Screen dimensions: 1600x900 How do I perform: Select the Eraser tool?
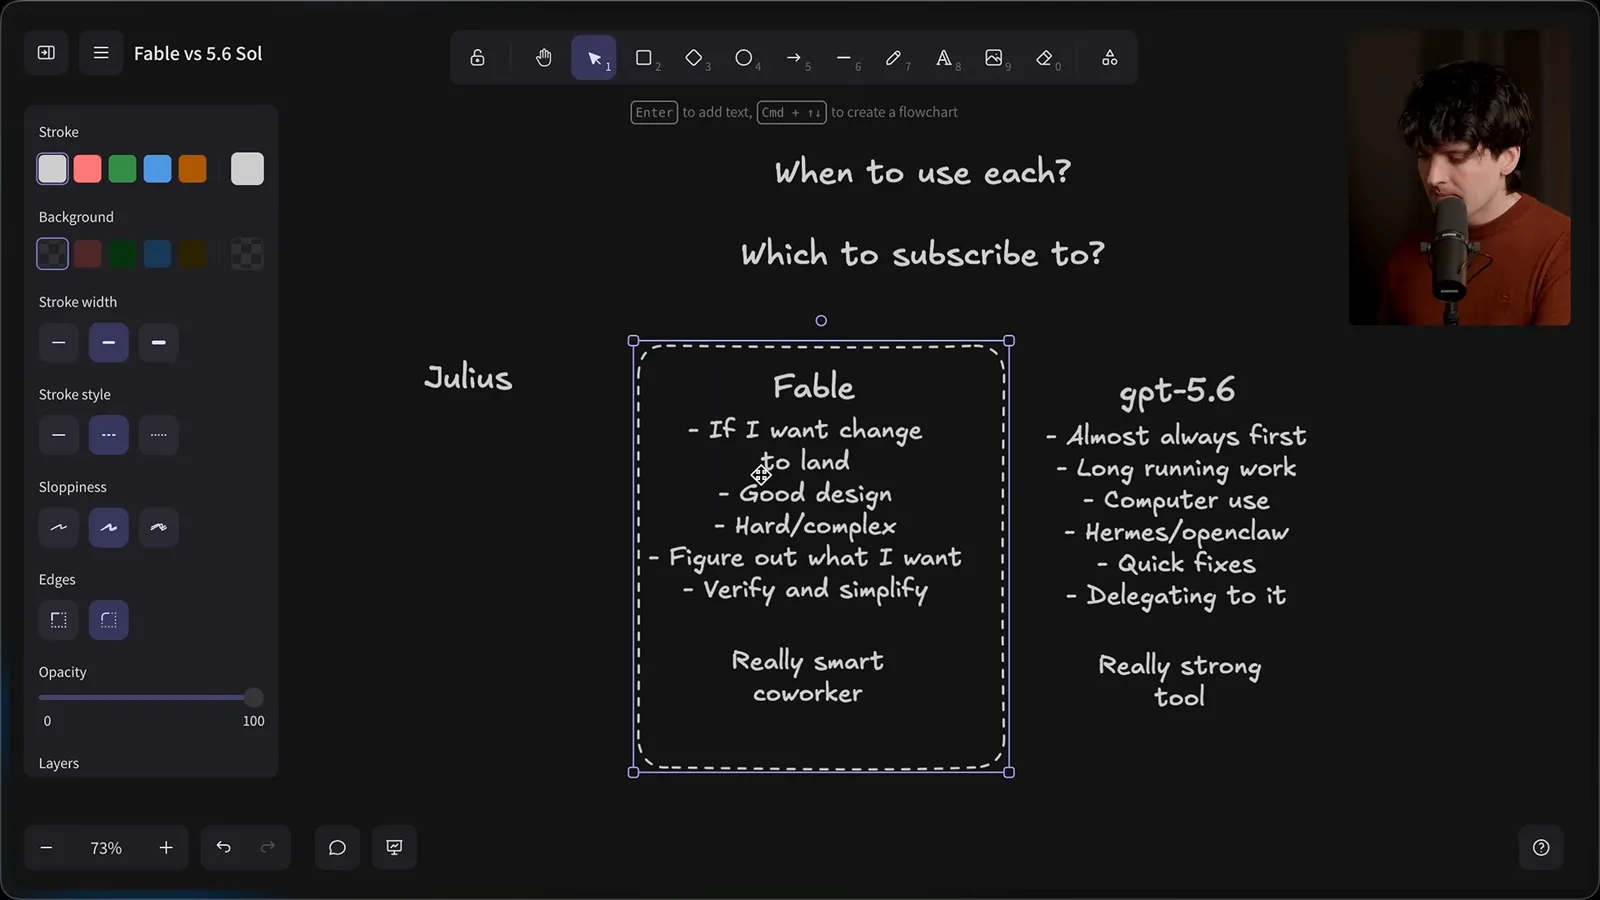pyautogui.click(x=1044, y=58)
